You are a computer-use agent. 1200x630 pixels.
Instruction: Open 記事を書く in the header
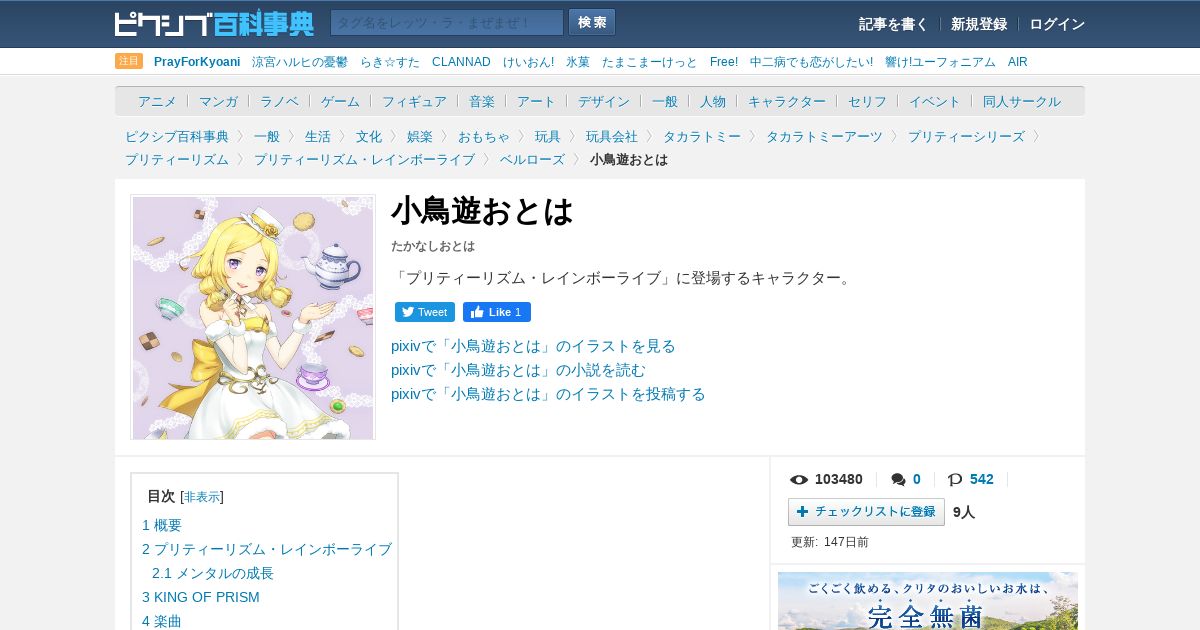coord(893,24)
